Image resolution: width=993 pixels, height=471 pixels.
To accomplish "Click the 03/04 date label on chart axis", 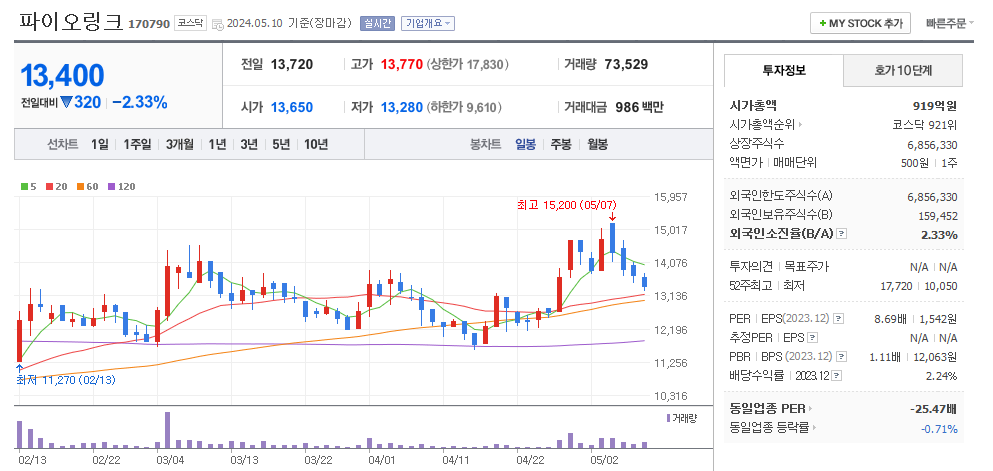I will click(x=171, y=460).
